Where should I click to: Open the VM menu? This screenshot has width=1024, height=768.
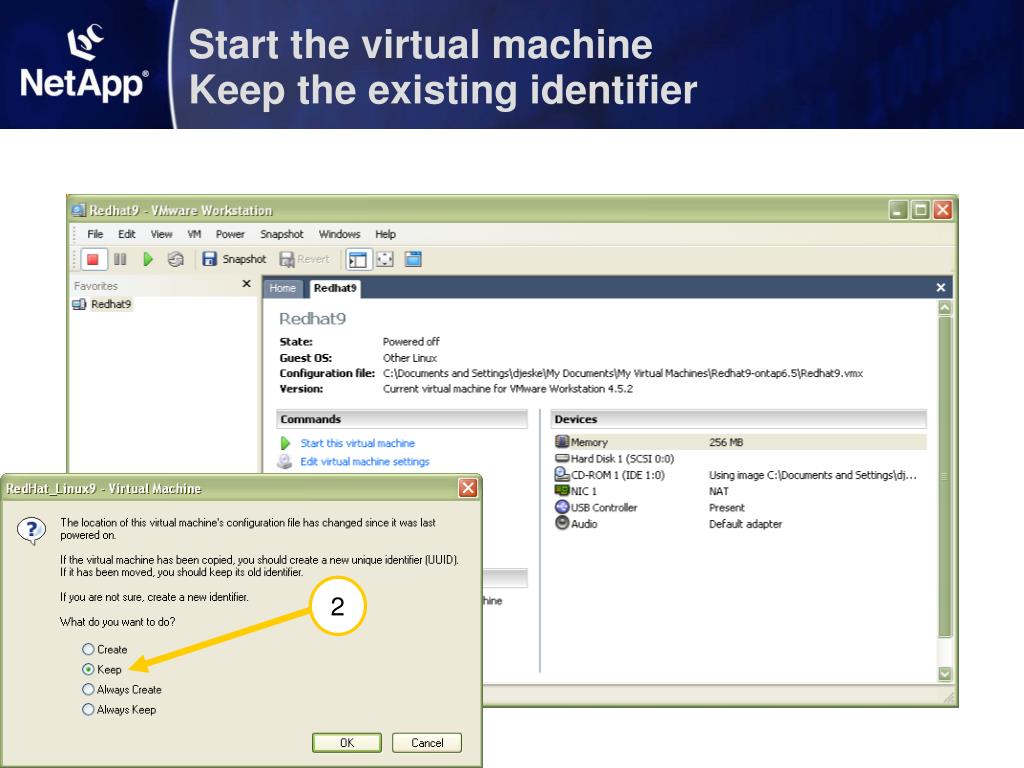(x=194, y=234)
